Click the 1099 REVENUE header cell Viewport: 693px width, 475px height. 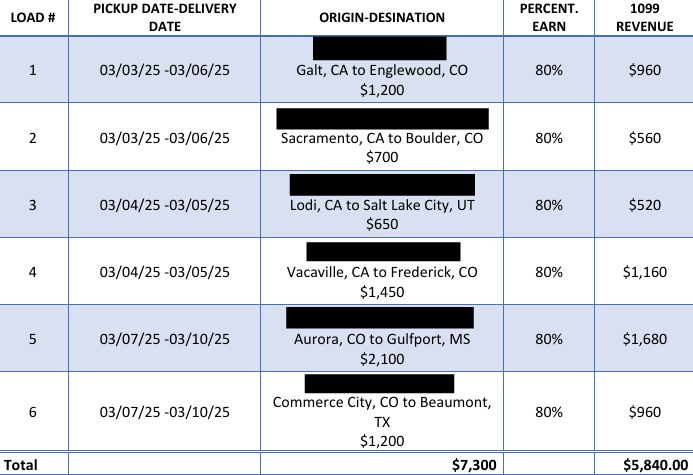coord(644,18)
